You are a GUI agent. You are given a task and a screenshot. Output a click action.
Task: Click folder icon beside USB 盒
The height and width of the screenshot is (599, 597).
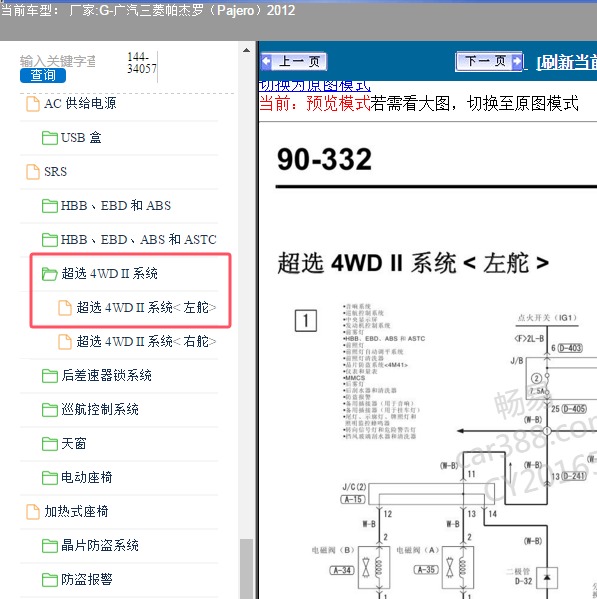pos(50,138)
